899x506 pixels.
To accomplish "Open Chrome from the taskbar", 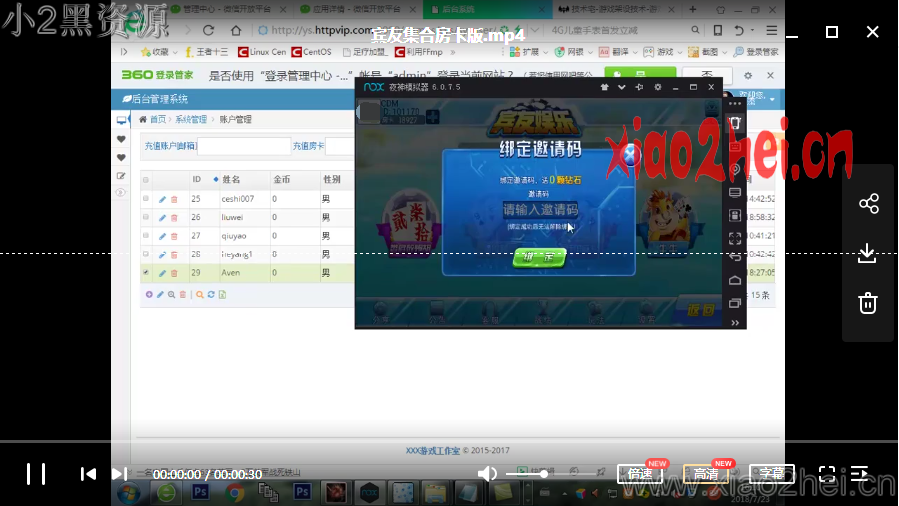I will click(234, 493).
